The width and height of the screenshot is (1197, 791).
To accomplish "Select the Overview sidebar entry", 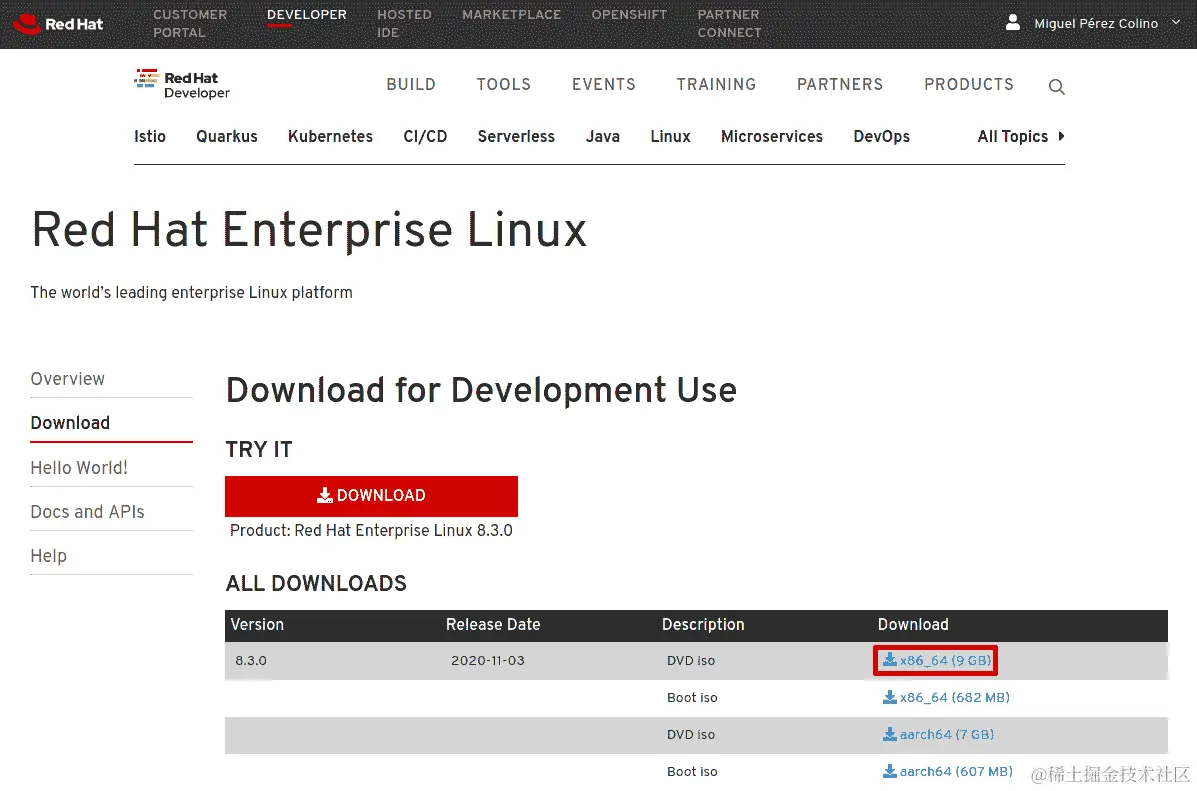I will [68, 379].
